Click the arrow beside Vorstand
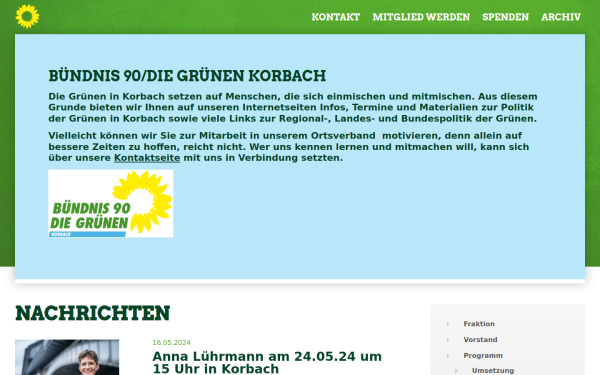This screenshot has height=375, width=600. [x=448, y=340]
